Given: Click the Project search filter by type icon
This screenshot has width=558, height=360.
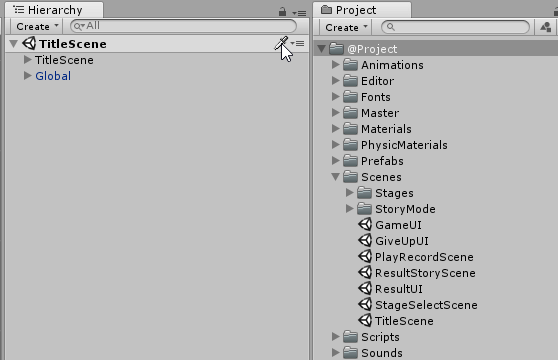Looking at the screenshot, I should [x=546, y=27].
